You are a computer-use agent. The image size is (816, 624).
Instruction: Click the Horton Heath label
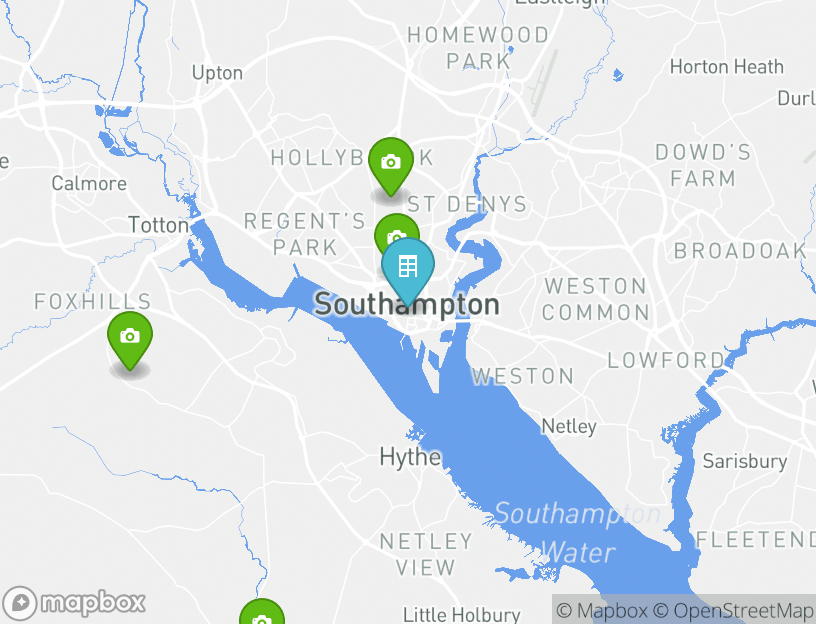[726, 67]
